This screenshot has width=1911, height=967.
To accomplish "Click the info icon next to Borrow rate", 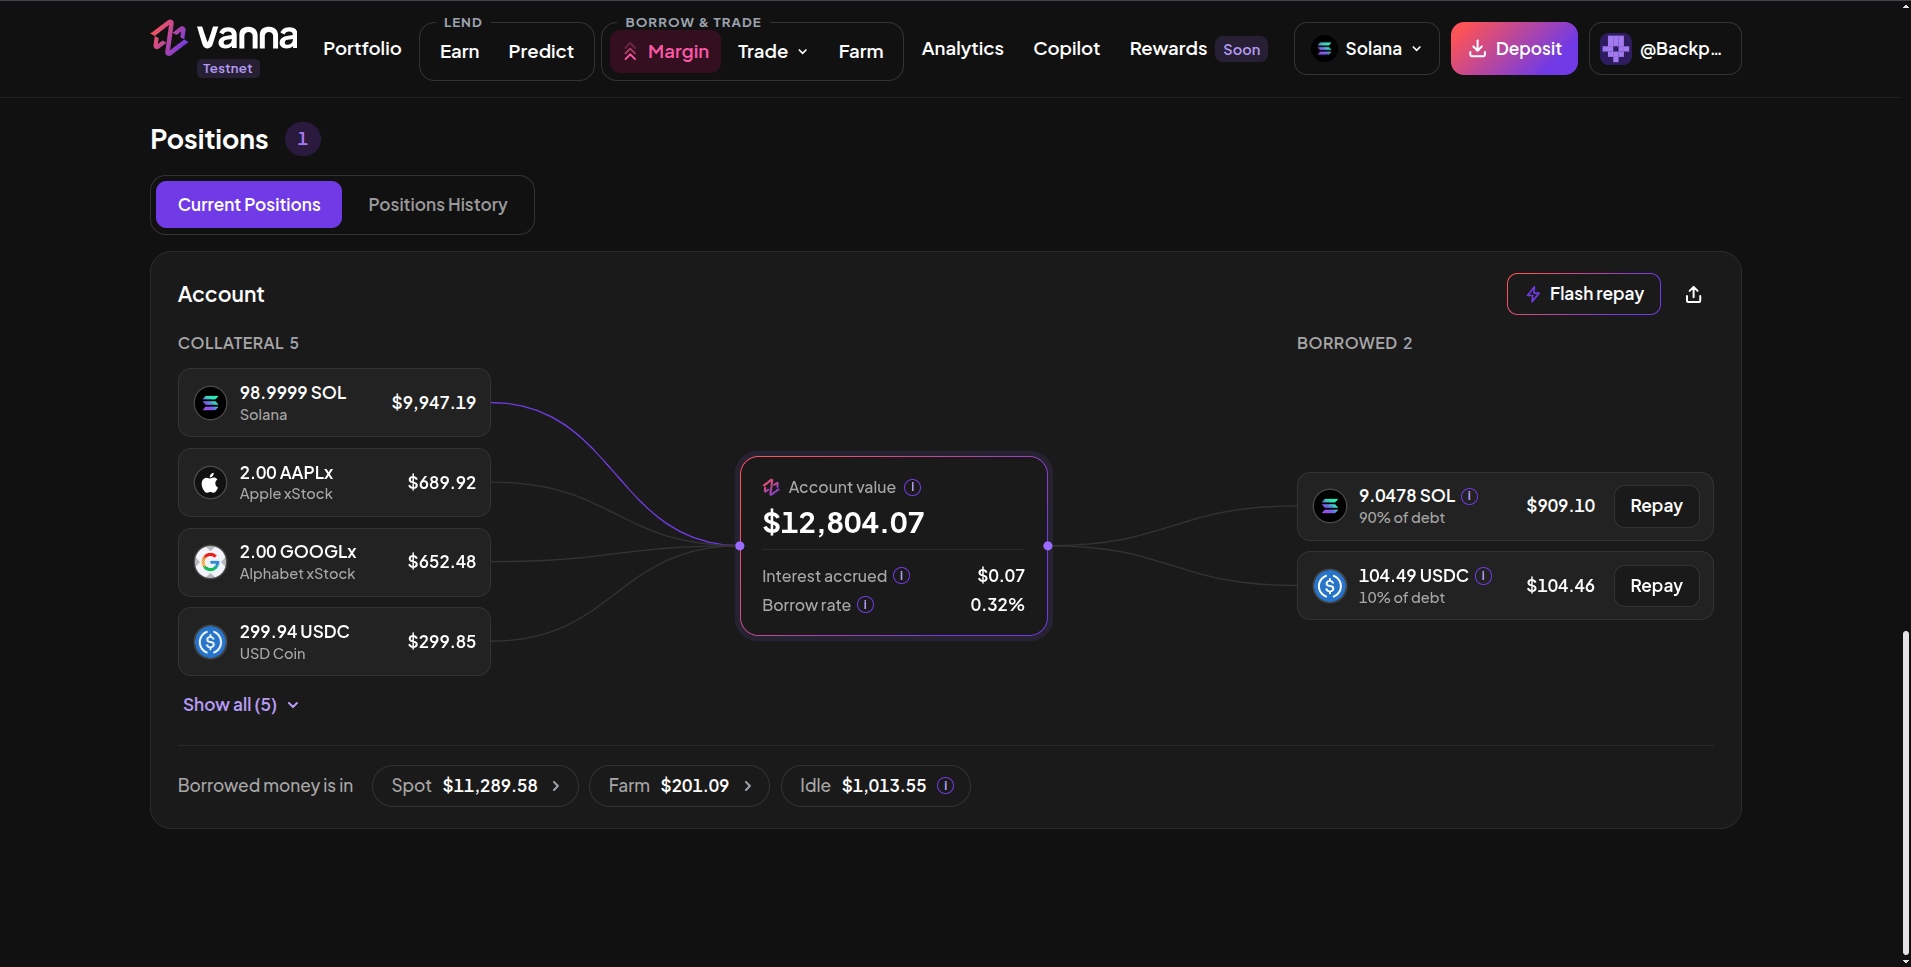I will coord(865,605).
